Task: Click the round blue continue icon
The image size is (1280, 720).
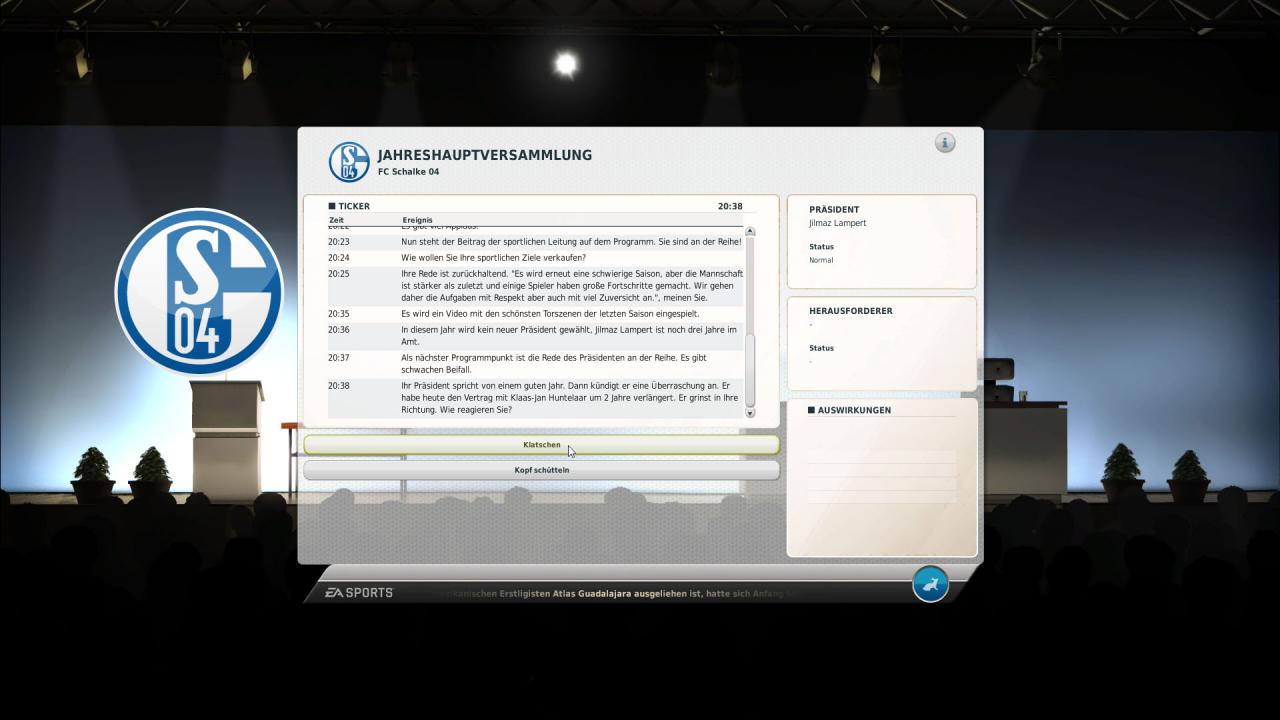Action: pyautogui.click(x=930, y=584)
